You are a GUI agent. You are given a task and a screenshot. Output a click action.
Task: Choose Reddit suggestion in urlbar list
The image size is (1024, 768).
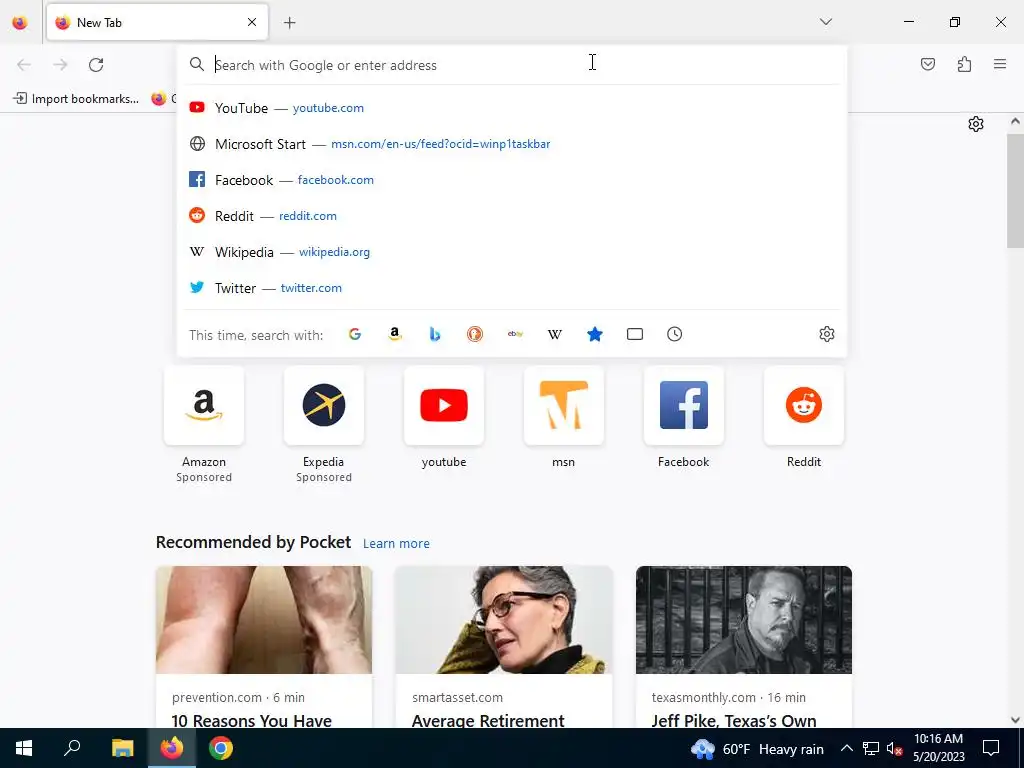tap(512, 216)
